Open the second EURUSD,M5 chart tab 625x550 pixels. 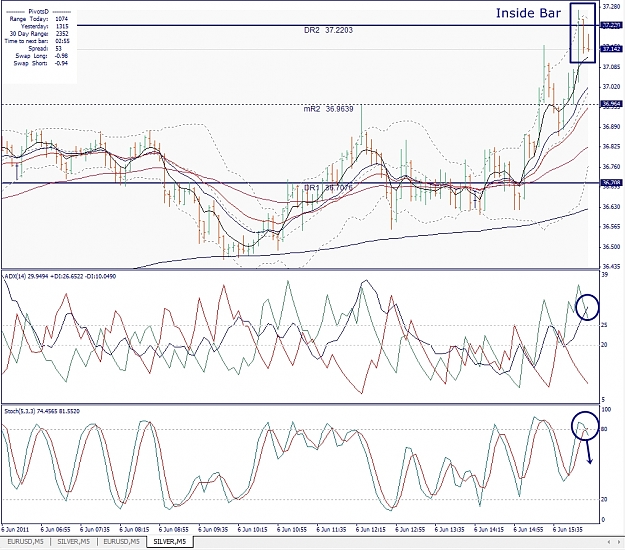[122, 542]
